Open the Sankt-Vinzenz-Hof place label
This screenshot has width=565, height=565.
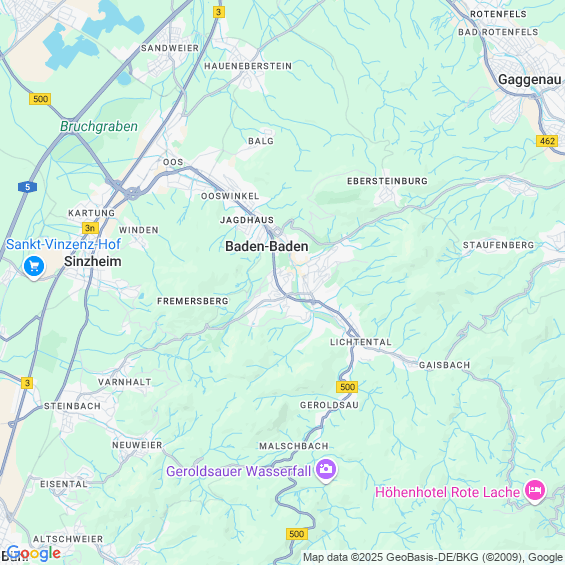(63, 244)
